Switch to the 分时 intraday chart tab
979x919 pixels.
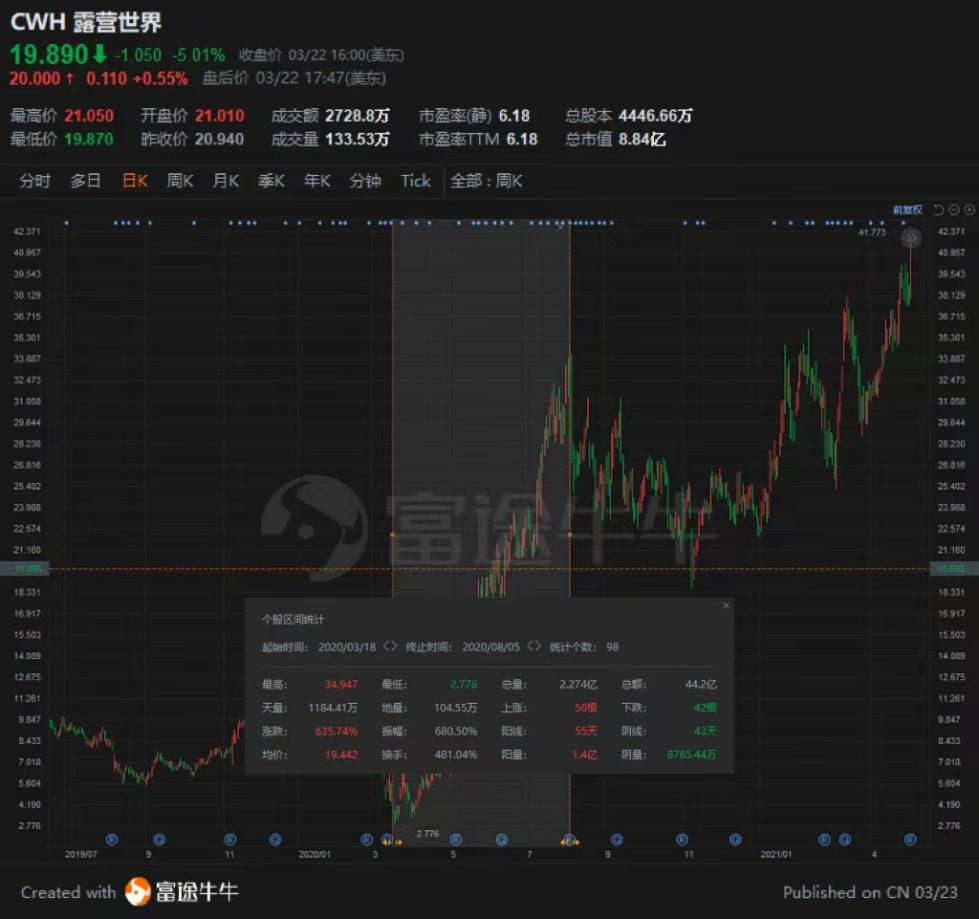(x=34, y=181)
